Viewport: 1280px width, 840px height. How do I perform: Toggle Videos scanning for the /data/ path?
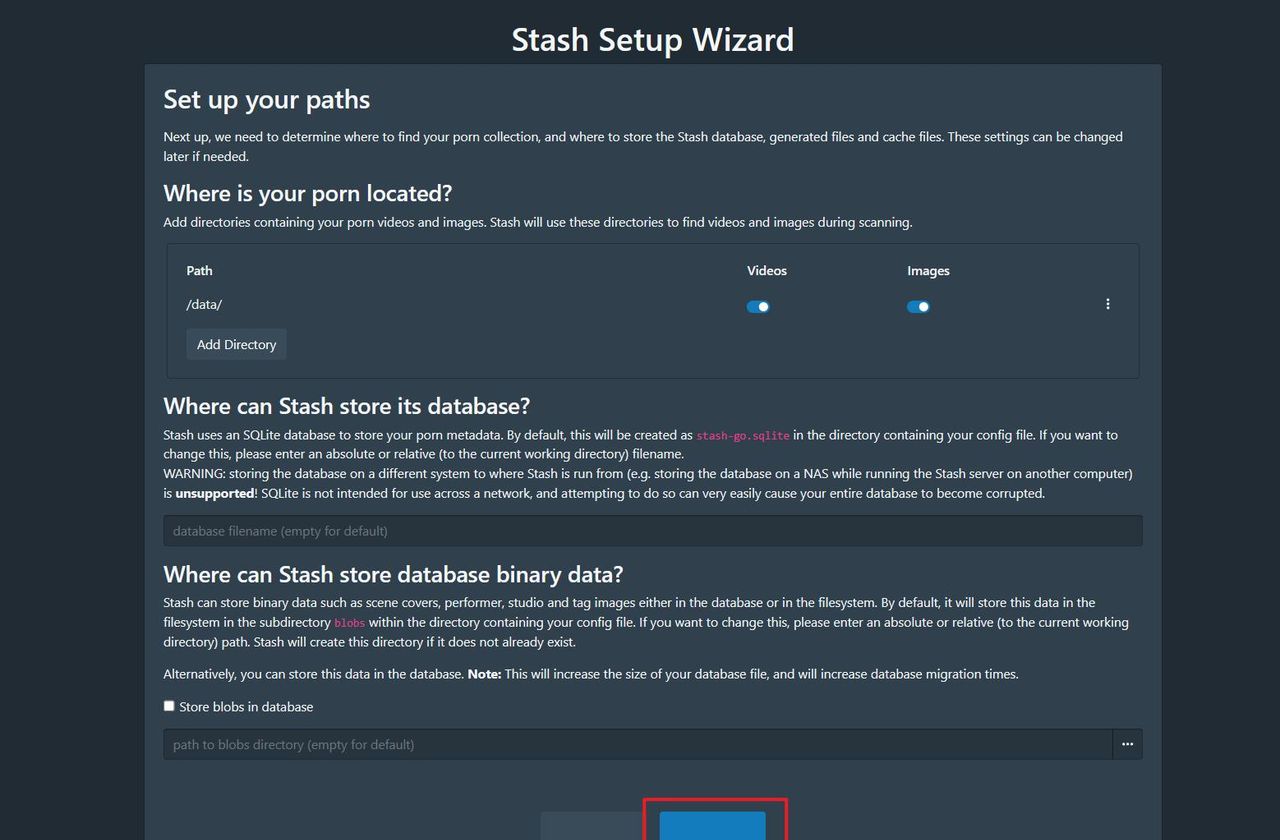click(758, 307)
